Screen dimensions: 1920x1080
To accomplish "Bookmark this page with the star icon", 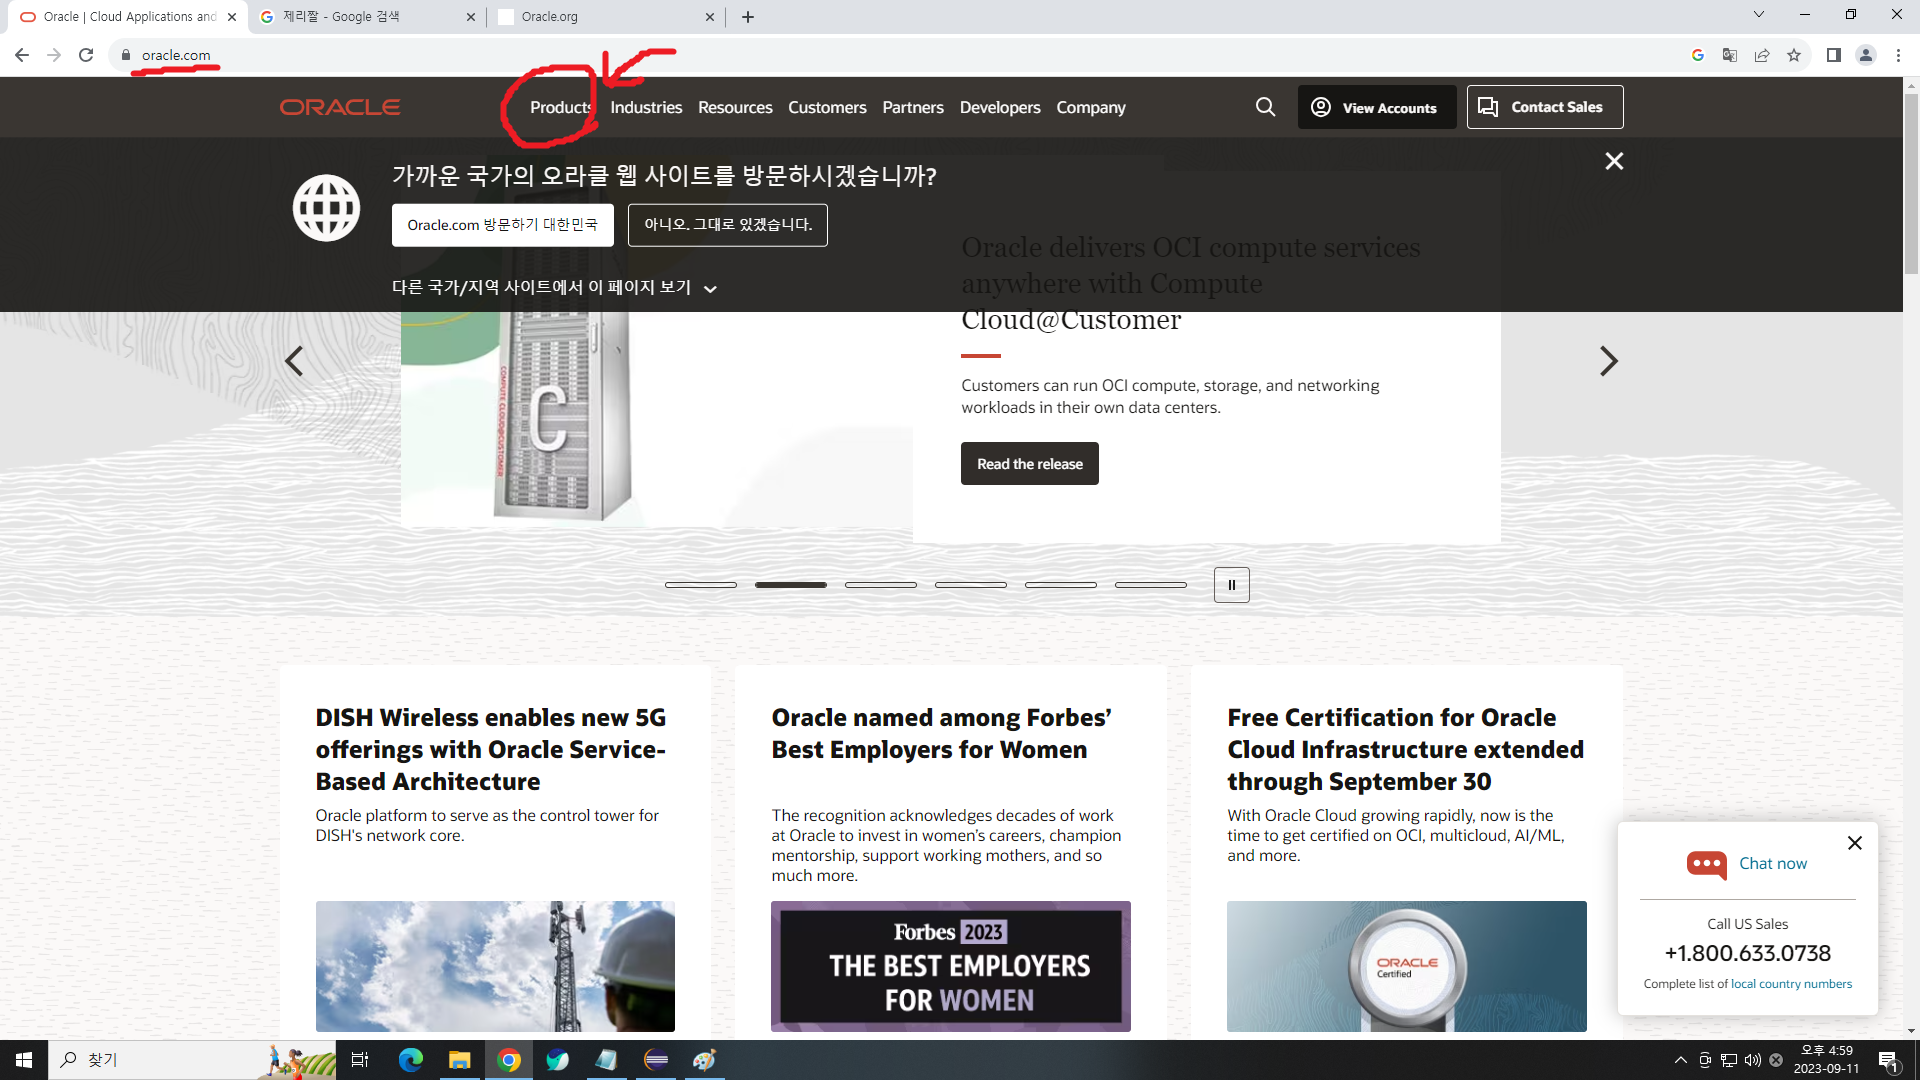I will (x=1794, y=55).
